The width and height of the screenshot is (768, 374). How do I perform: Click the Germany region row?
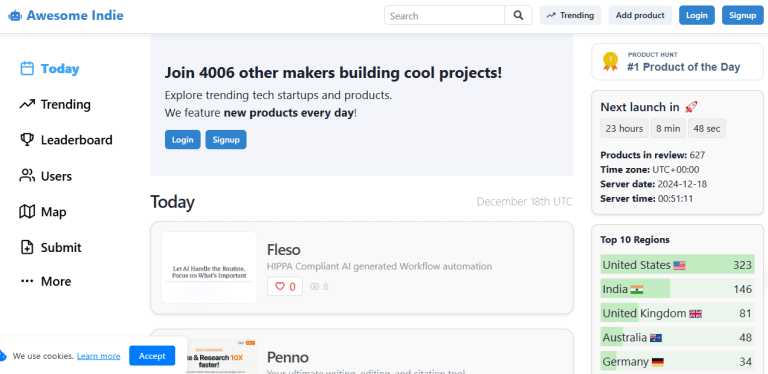(x=677, y=362)
